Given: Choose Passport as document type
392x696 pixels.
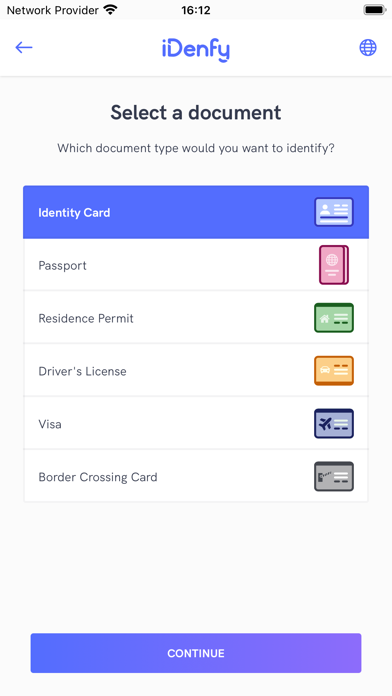Looking at the screenshot, I should [x=196, y=265].
